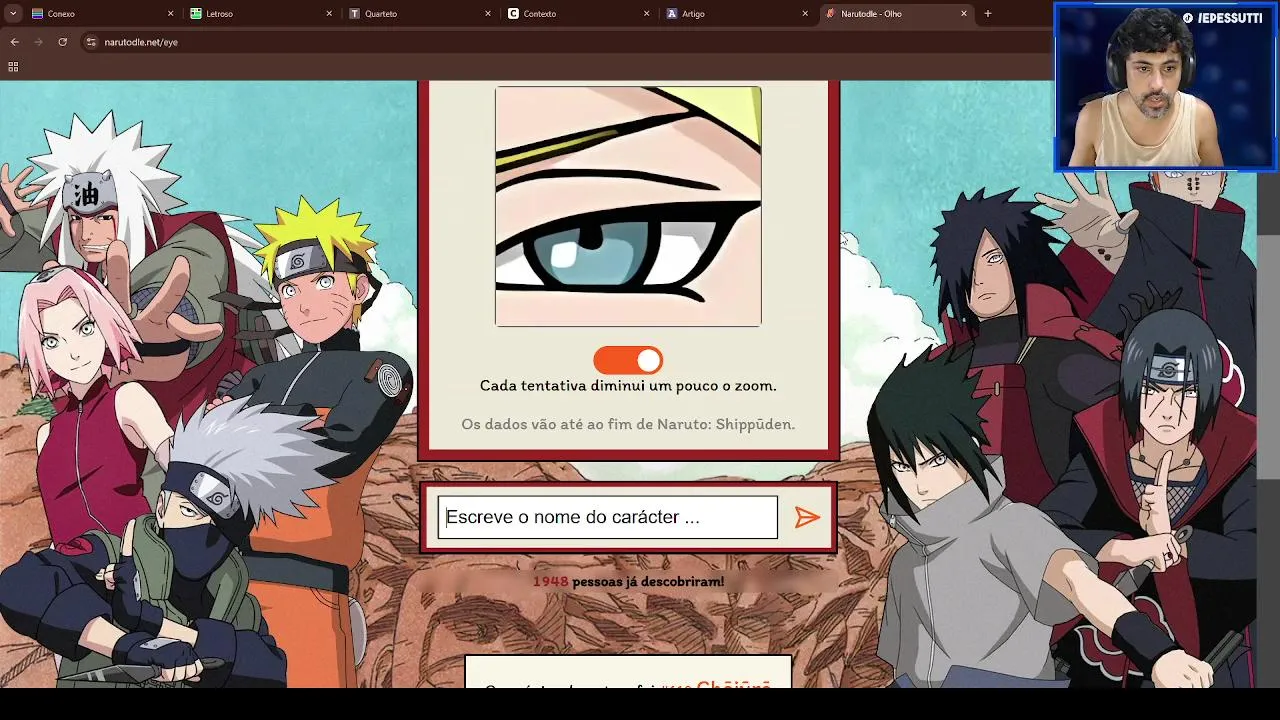1280x720 pixels.
Task: Go back to previous page
Action: click(14, 42)
